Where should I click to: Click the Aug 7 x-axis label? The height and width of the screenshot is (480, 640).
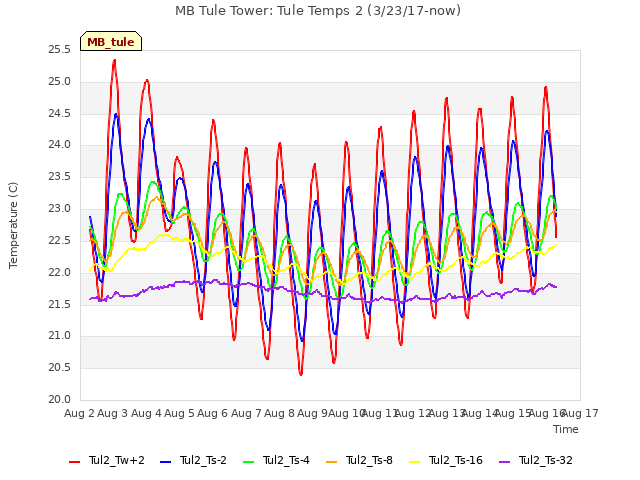tap(246, 413)
